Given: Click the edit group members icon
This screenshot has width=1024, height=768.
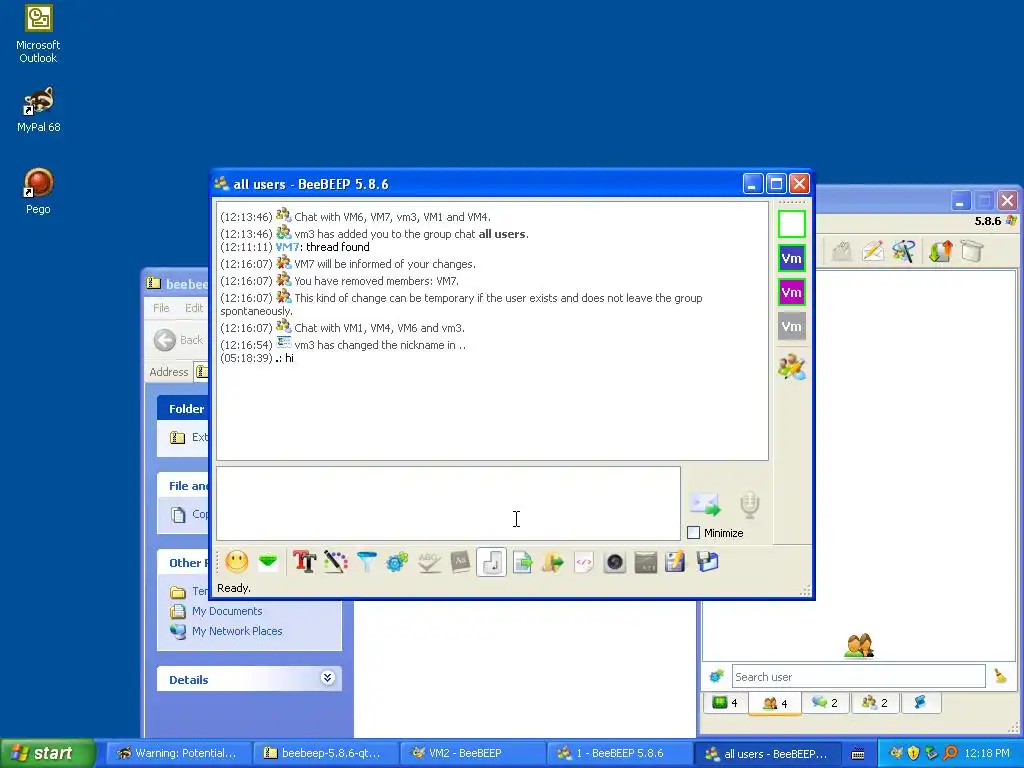Looking at the screenshot, I should 792,367.
